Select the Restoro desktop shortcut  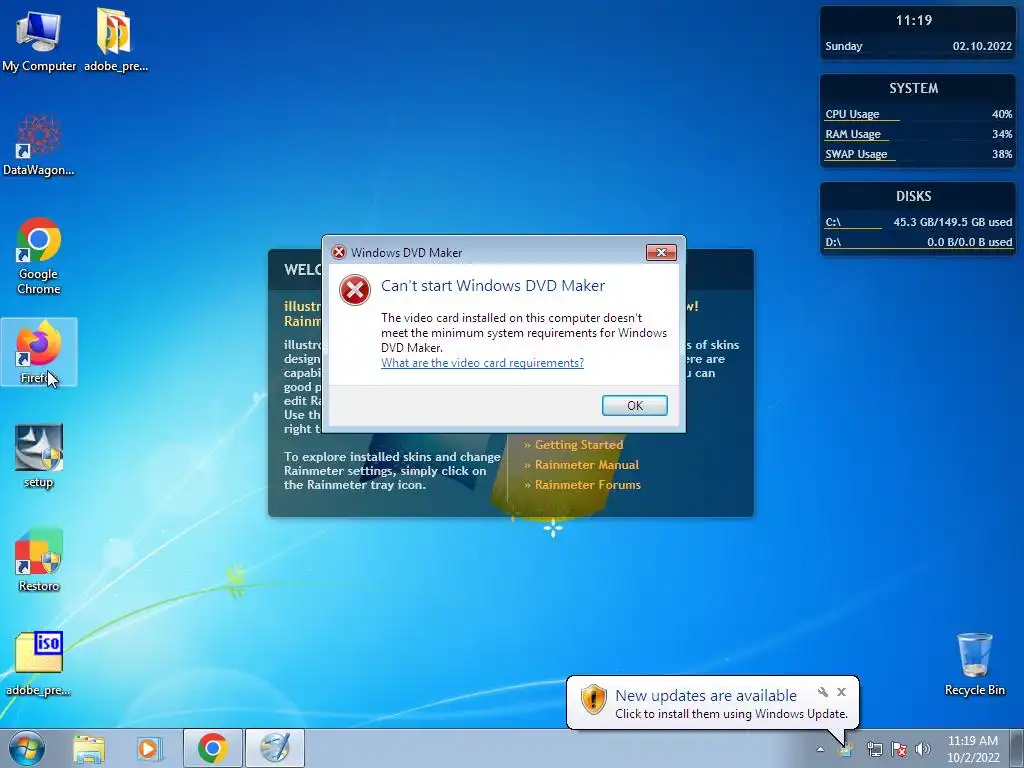(39, 560)
